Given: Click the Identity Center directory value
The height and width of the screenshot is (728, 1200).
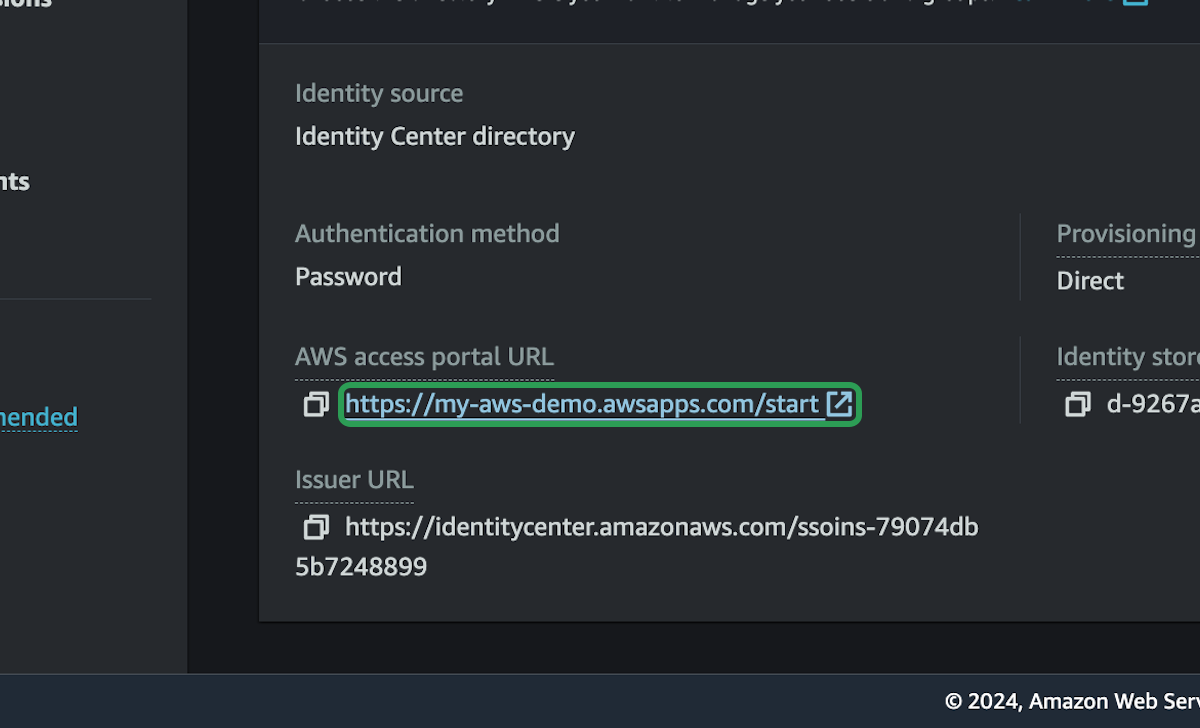Looking at the screenshot, I should (435, 136).
